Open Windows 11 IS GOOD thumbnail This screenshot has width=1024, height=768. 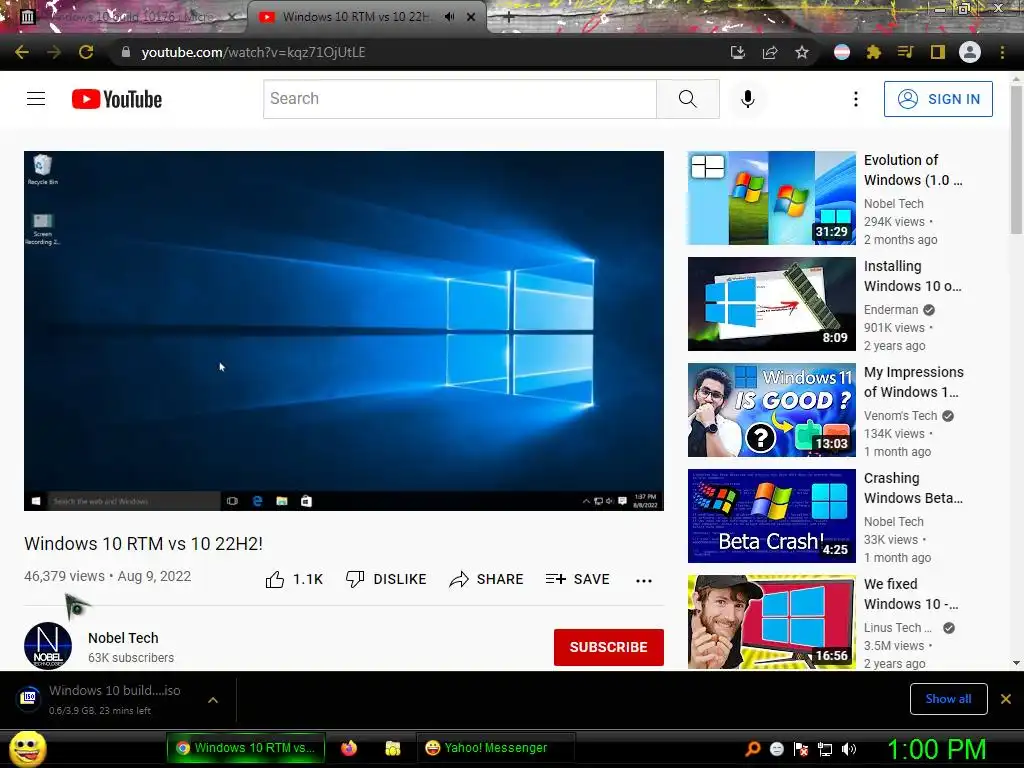point(771,410)
